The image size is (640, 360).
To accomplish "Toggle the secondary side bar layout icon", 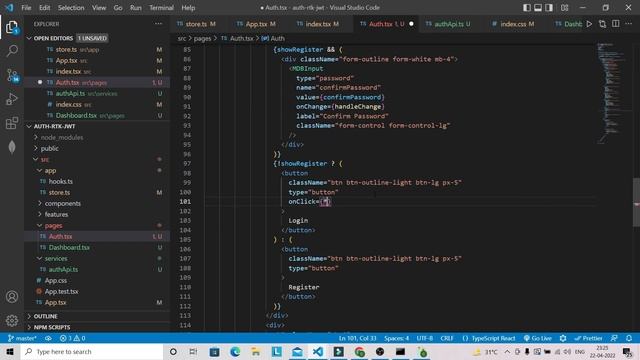I will pos(549,8).
